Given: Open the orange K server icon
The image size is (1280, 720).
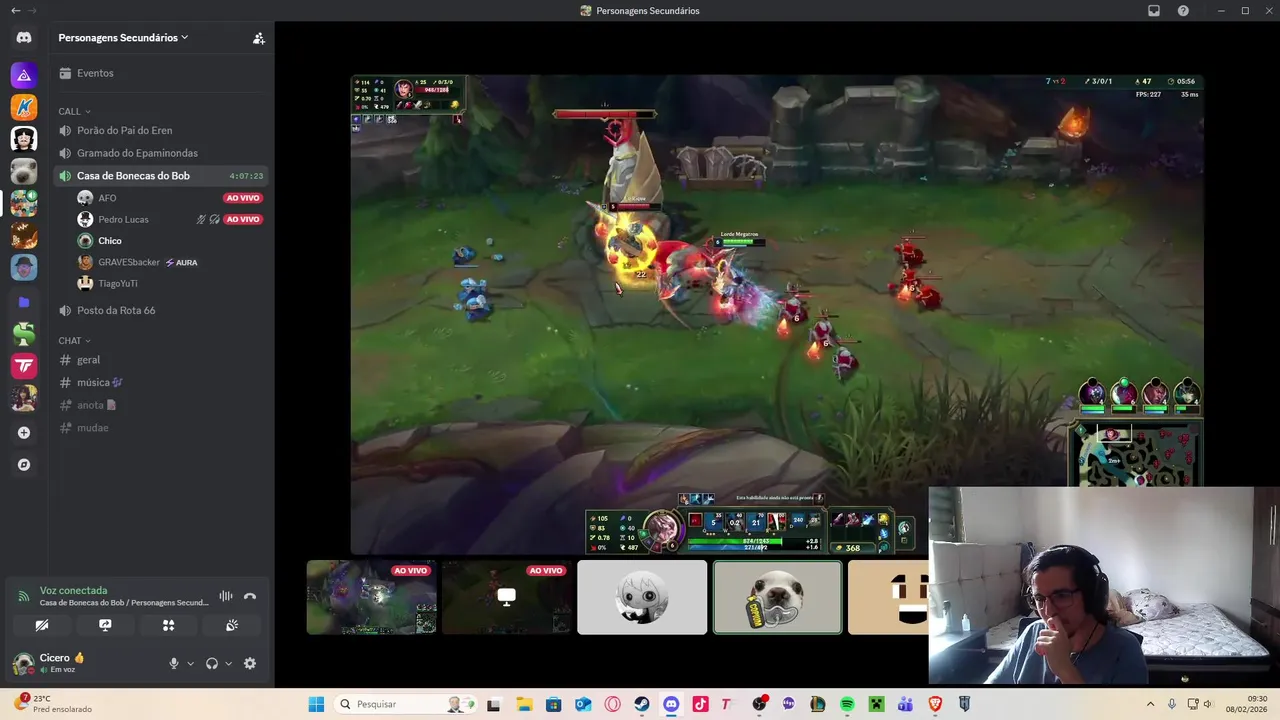Looking at the screenshot, I should point(24,107).
